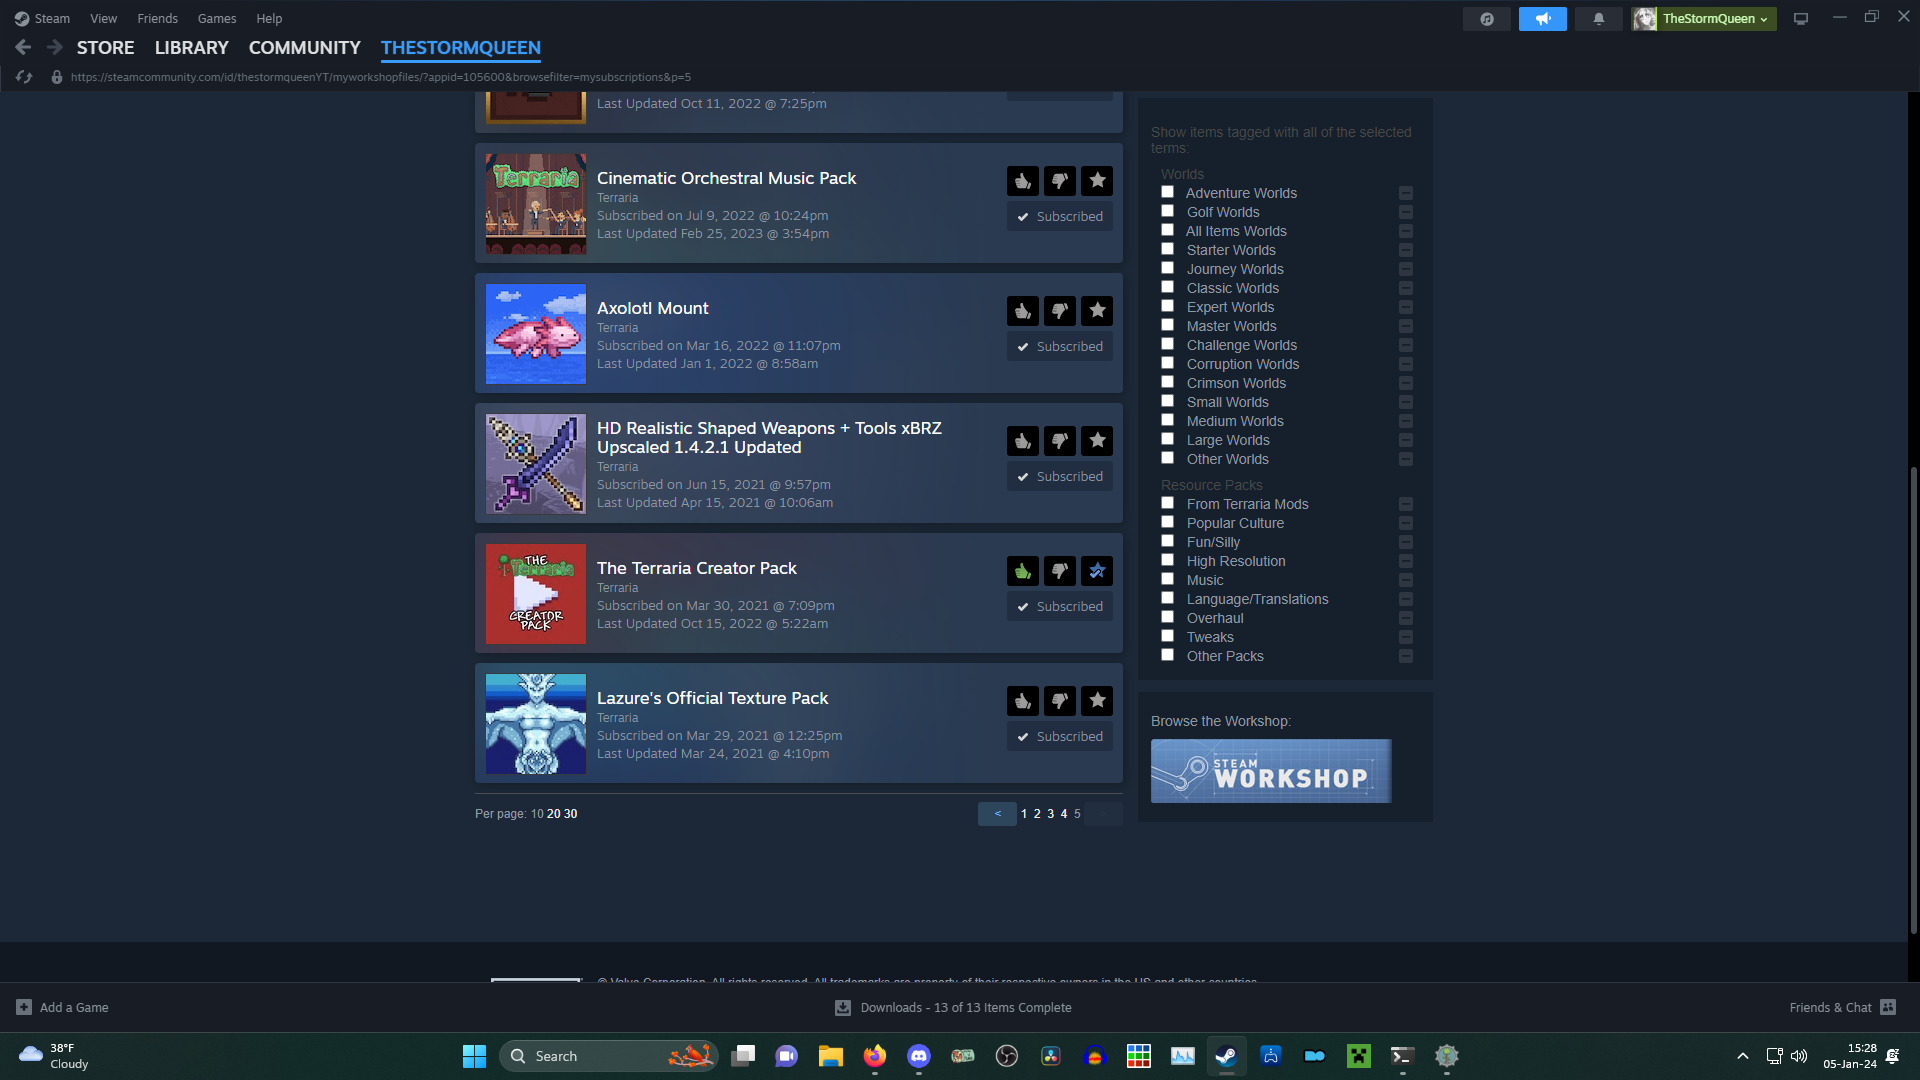Image resolution: width=1920 pixels, height=1080 pixels.
Task: Check the Corruption Worlds tag
Action: click(x=1167, y=363)
